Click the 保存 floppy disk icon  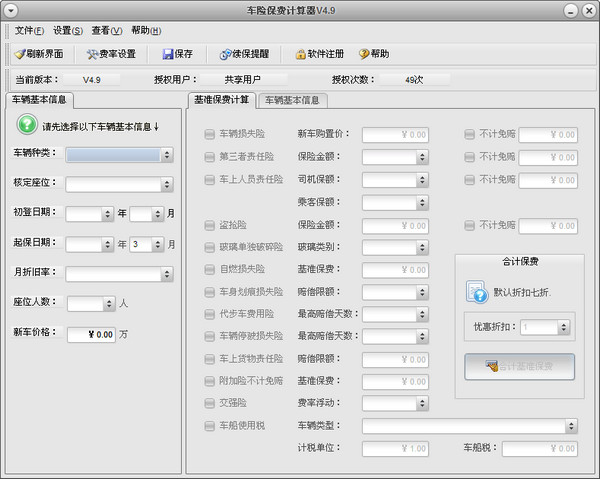[168, 54]
